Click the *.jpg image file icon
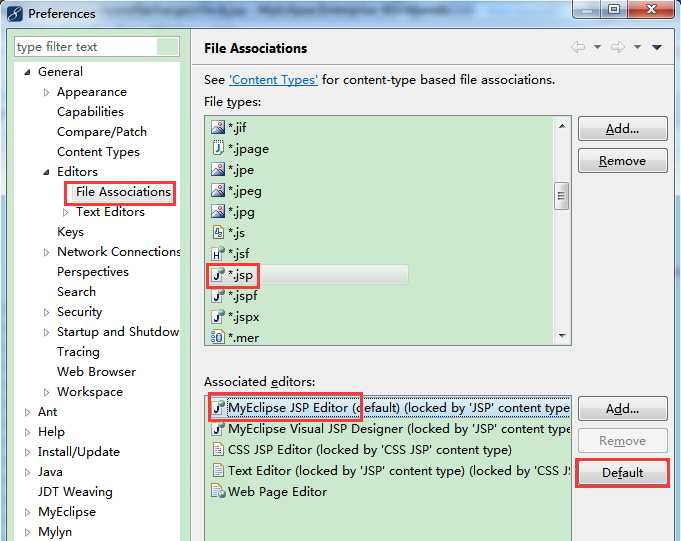Screen dimensions: 681x541 pyautogui.click(x=218, y=211)
